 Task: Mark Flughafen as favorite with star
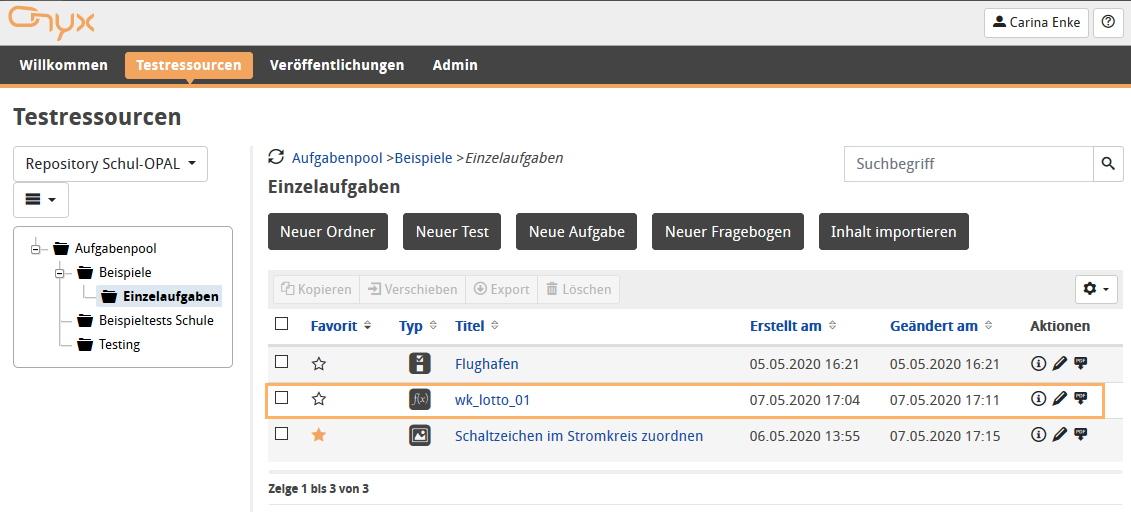pyautogui.click(x=319, y=364)
